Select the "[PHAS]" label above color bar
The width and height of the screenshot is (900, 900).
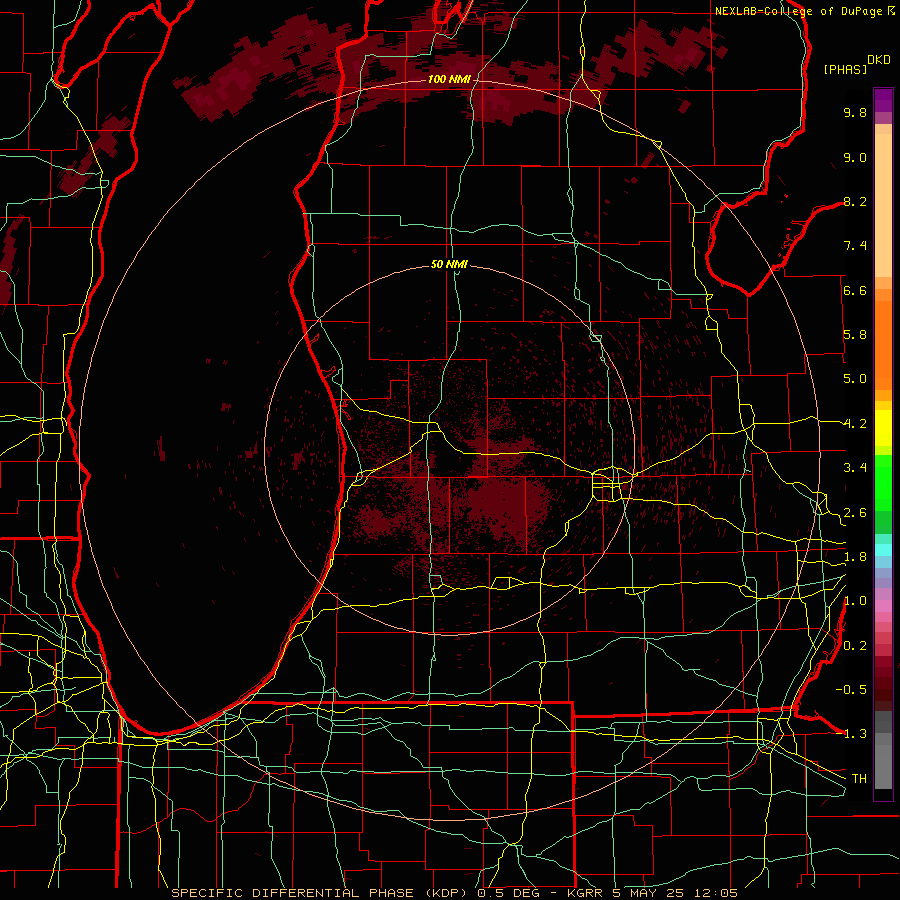(845, 69)
